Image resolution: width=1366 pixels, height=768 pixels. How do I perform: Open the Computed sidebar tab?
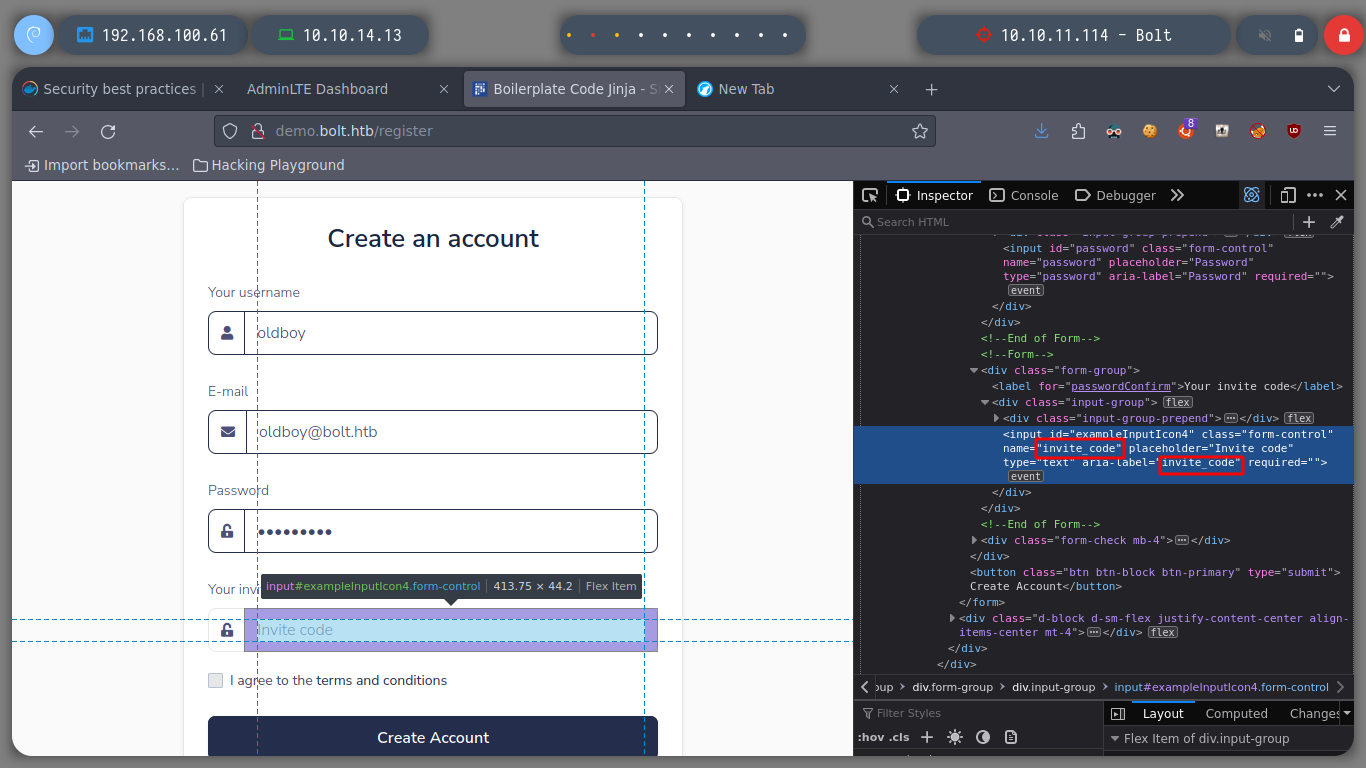pos(1236,713)
